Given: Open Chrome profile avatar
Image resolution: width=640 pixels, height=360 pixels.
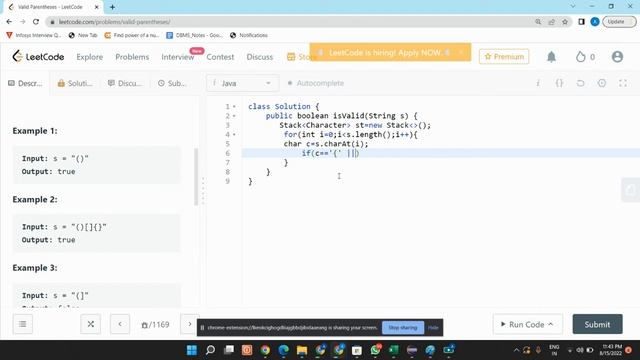Looking at the screenshot, I should click(x=595, y=22).
